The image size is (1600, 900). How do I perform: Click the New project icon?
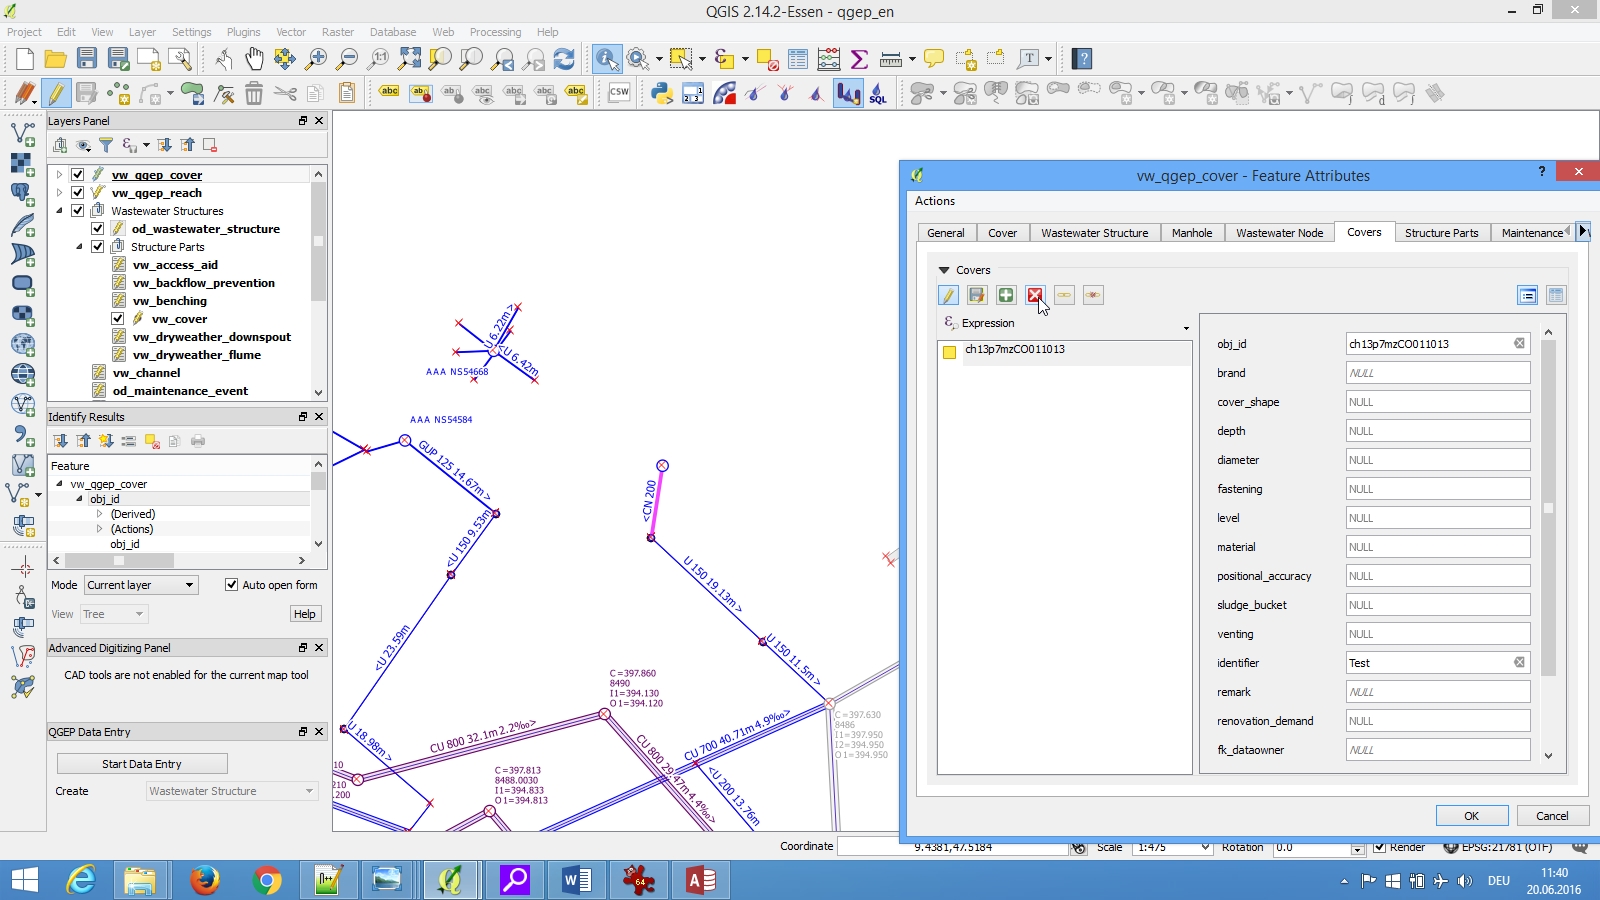click(x=24, y=59)
